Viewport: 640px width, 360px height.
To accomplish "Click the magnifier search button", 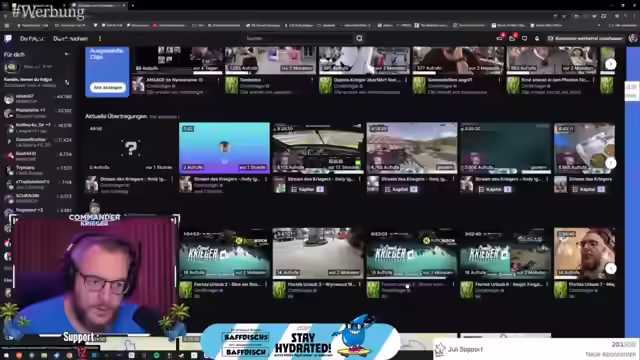I will click(x=359, y=38).
